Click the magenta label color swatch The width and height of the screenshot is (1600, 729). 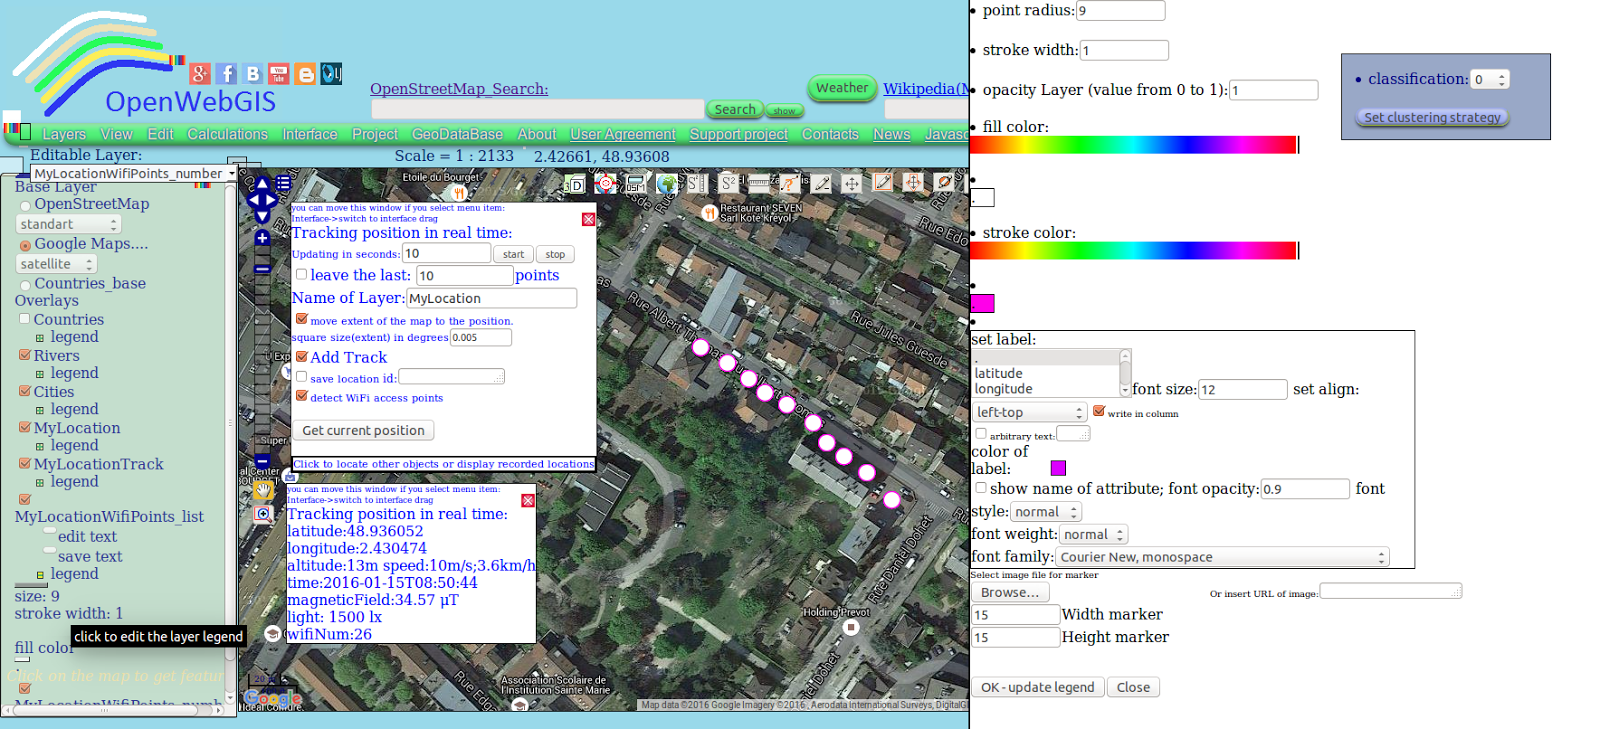point(1058,468)
